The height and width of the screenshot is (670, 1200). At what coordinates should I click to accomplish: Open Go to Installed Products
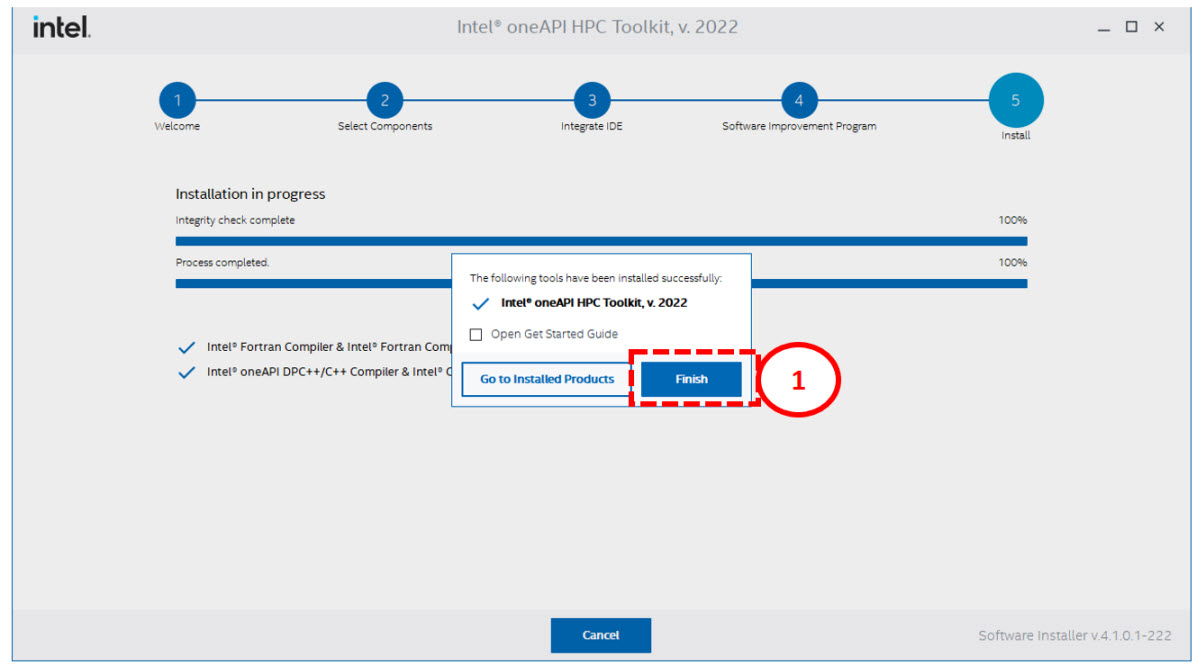[x=545, y=379]
